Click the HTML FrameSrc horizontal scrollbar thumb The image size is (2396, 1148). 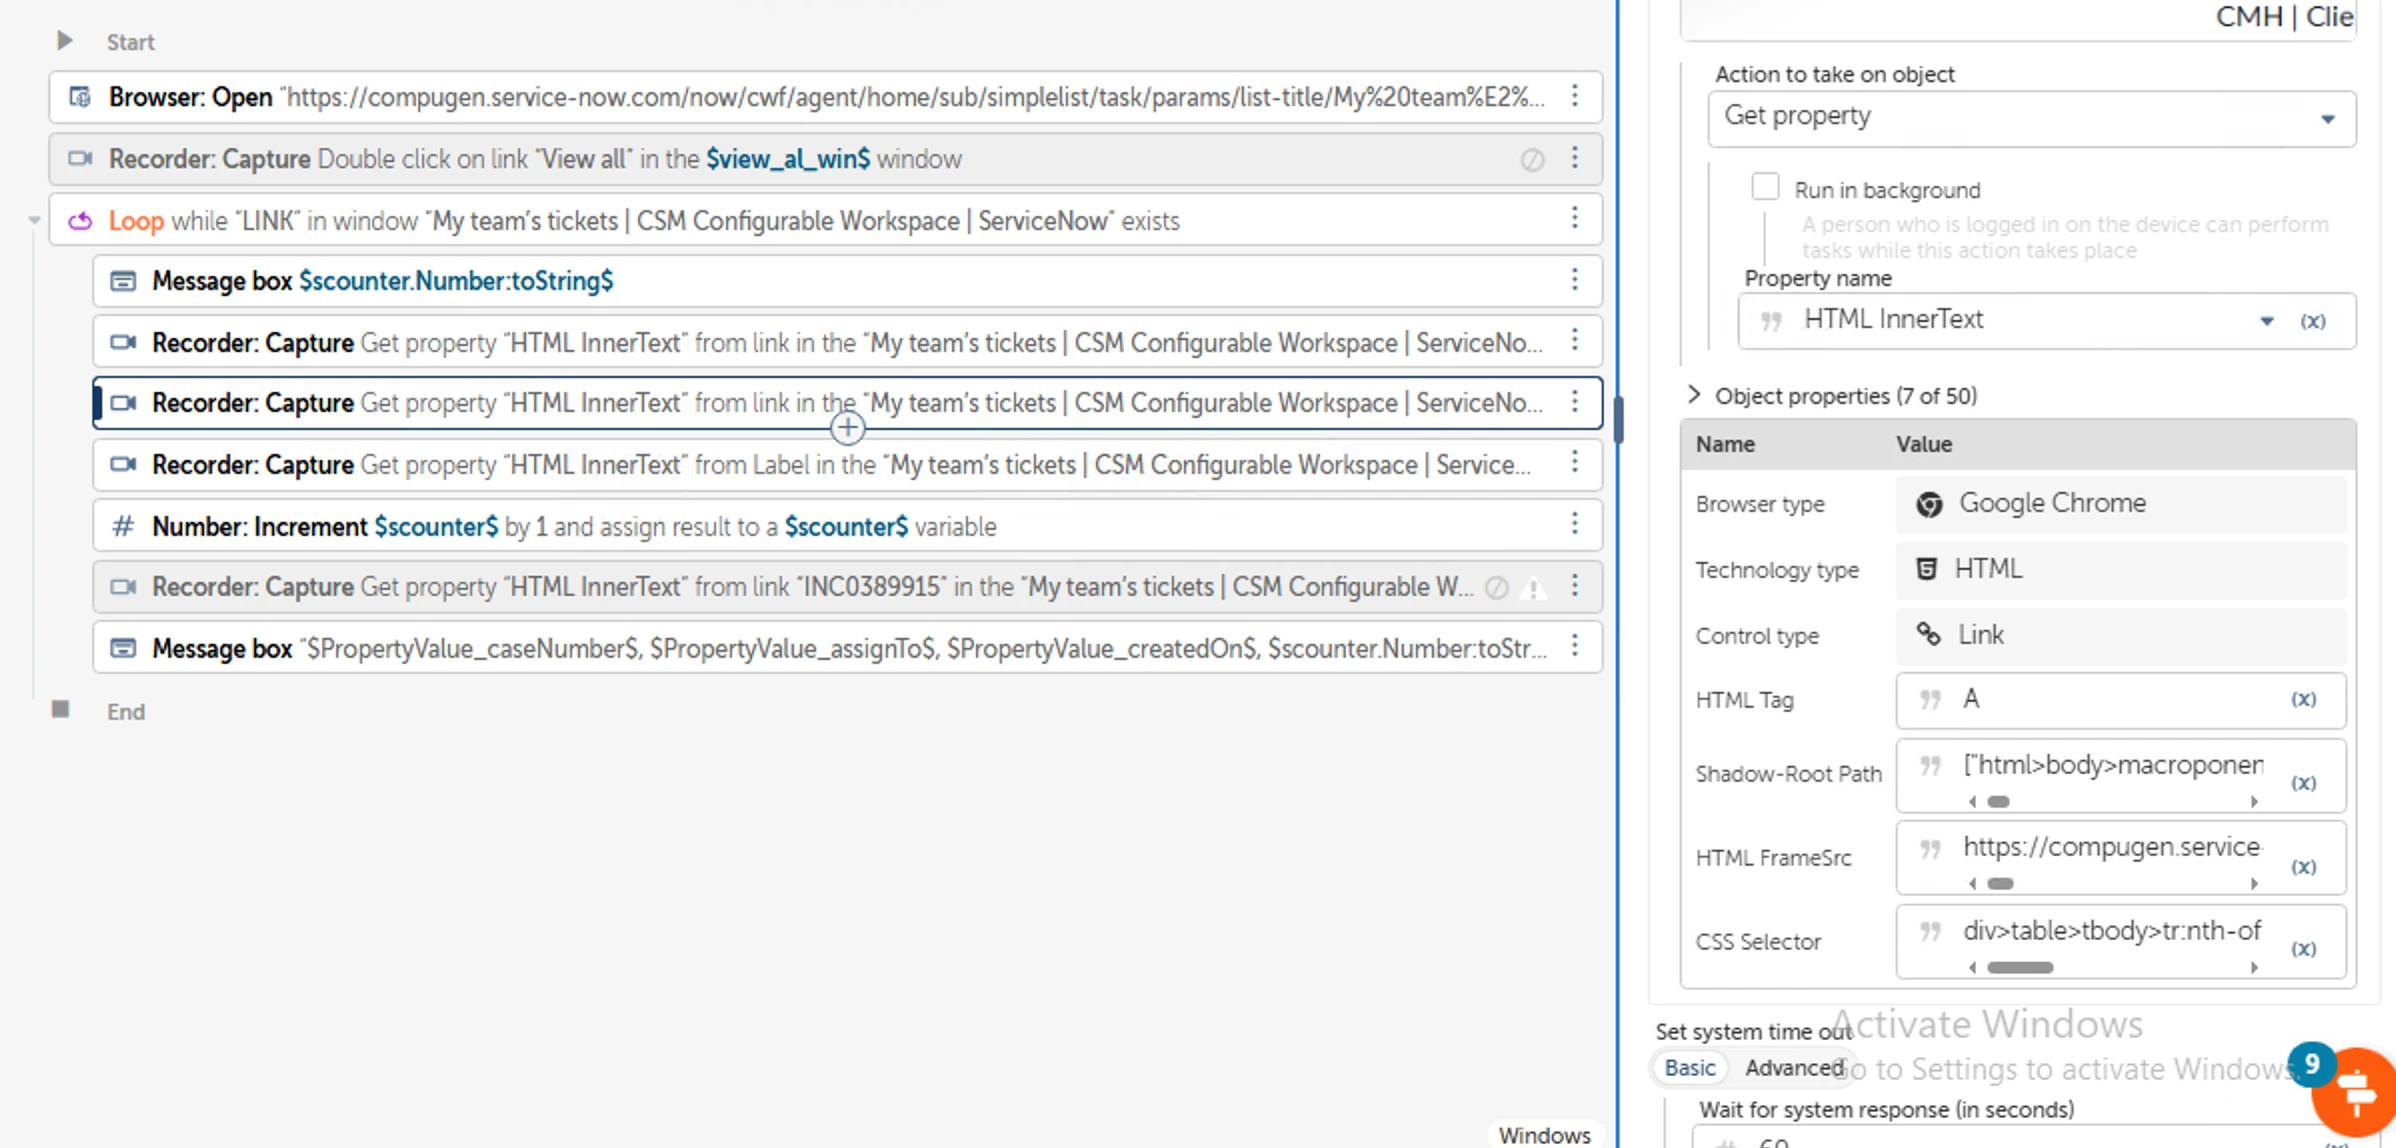point(2000,884)
